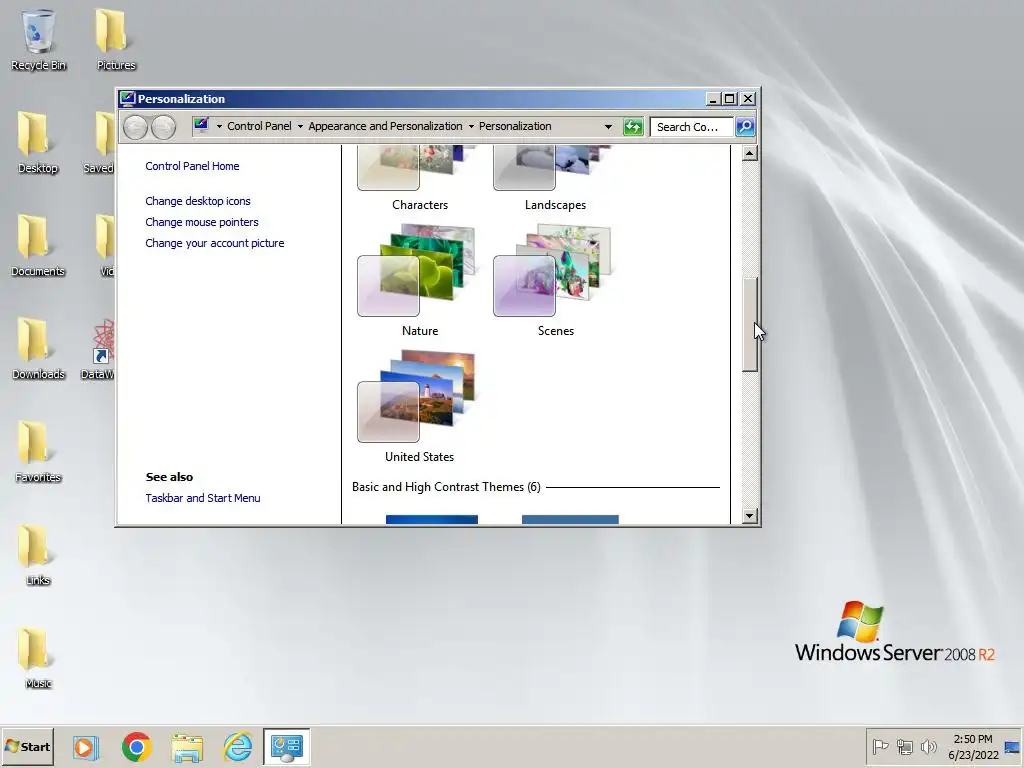Select Pictures folder on desktop
Viewport: 1024px width, 768px height.
116,40
